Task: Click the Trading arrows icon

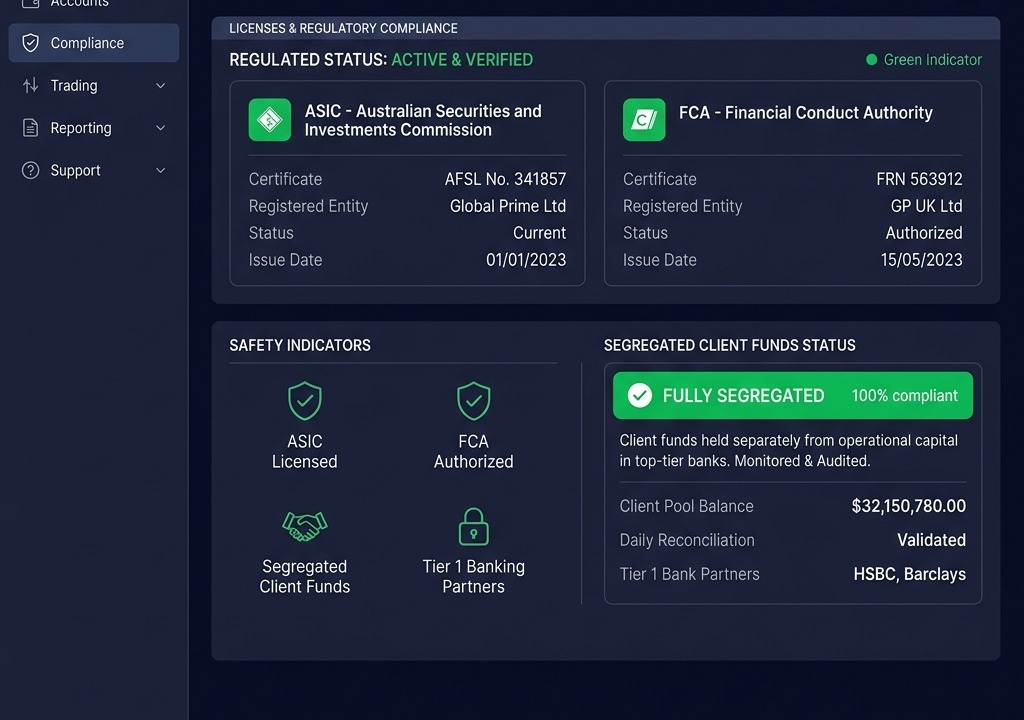Action: pos(30,86)
